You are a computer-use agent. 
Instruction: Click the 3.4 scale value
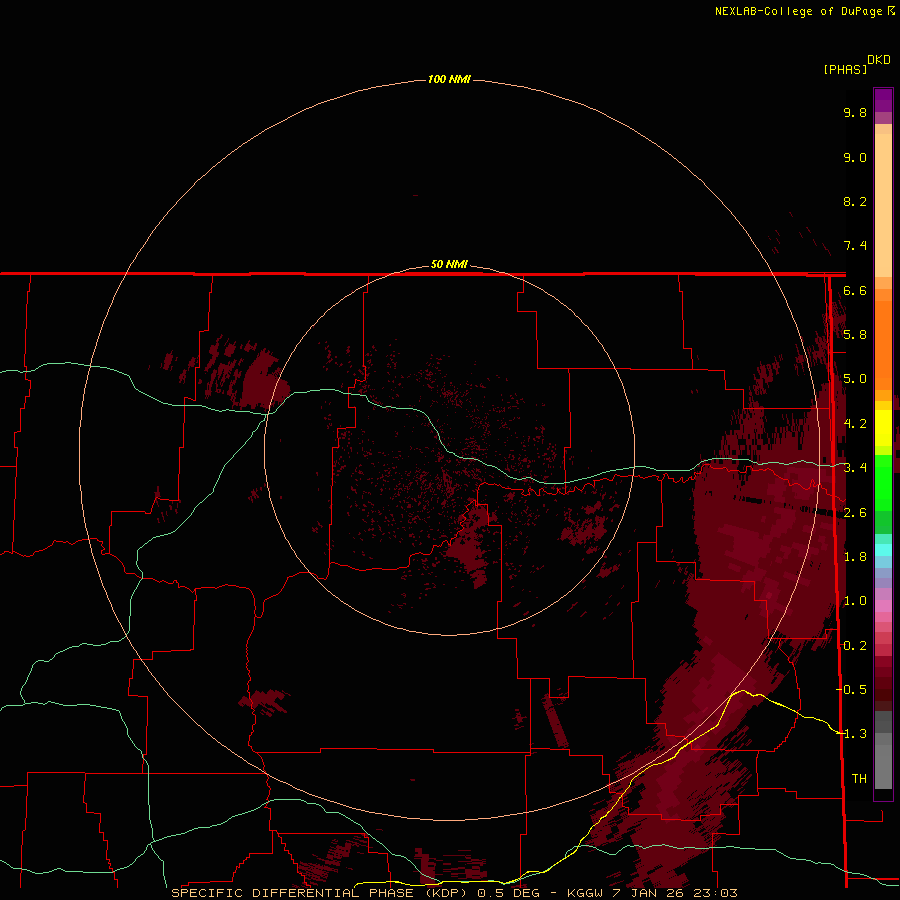tap(855, 468)
